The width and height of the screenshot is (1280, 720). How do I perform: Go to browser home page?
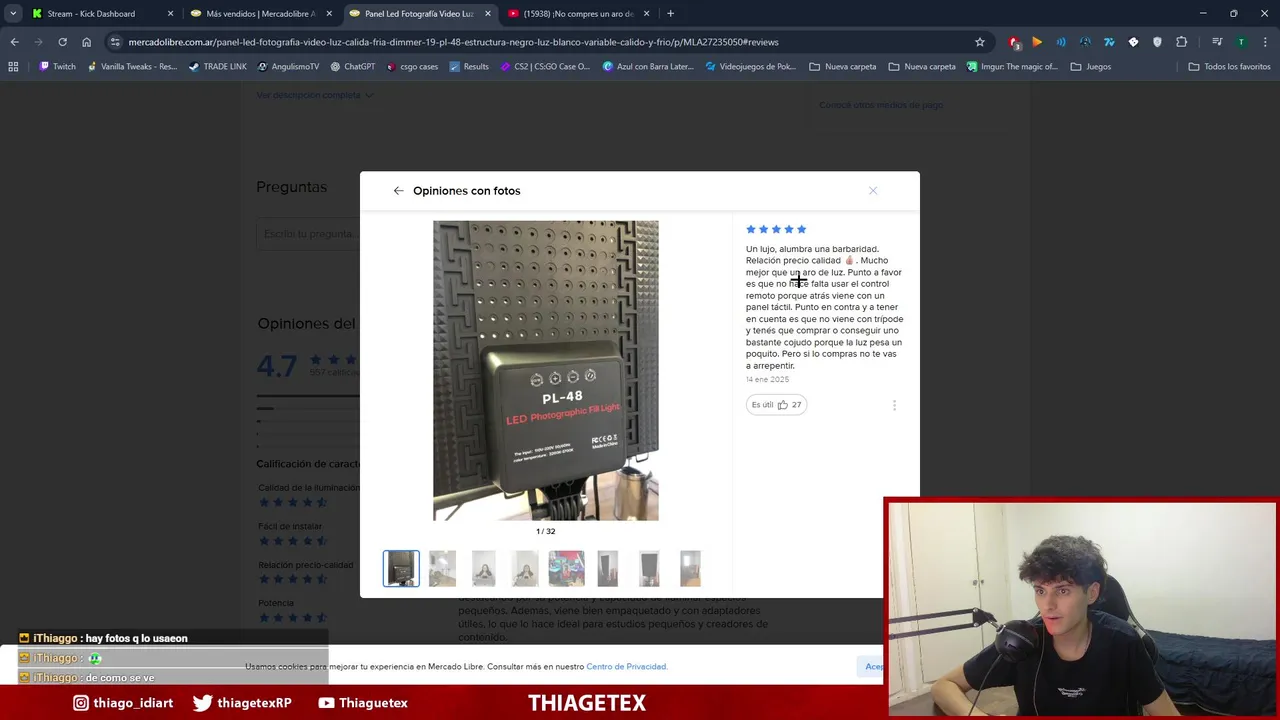86,42
